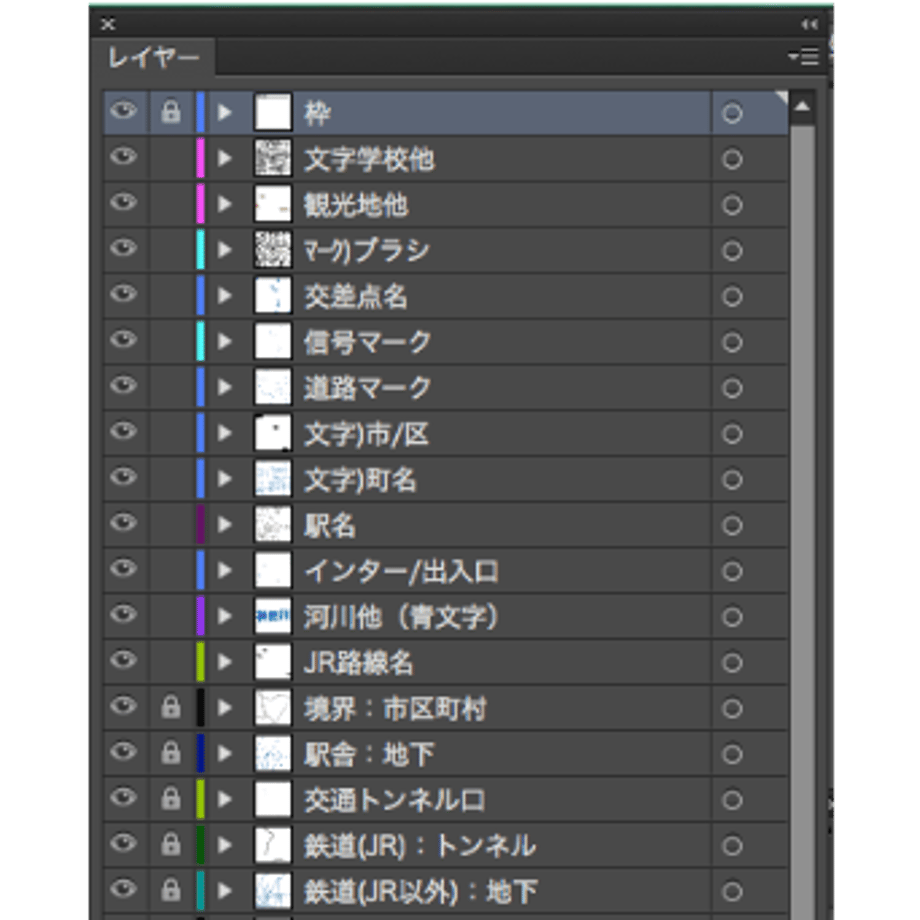Click the cyan color bar of 信号マーク
The width and height of the screenshot is (920, 920).
(x=200, y=341)
